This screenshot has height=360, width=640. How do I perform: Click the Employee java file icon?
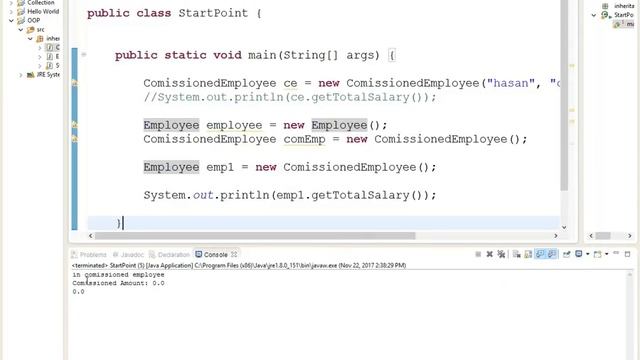point(49,57)
